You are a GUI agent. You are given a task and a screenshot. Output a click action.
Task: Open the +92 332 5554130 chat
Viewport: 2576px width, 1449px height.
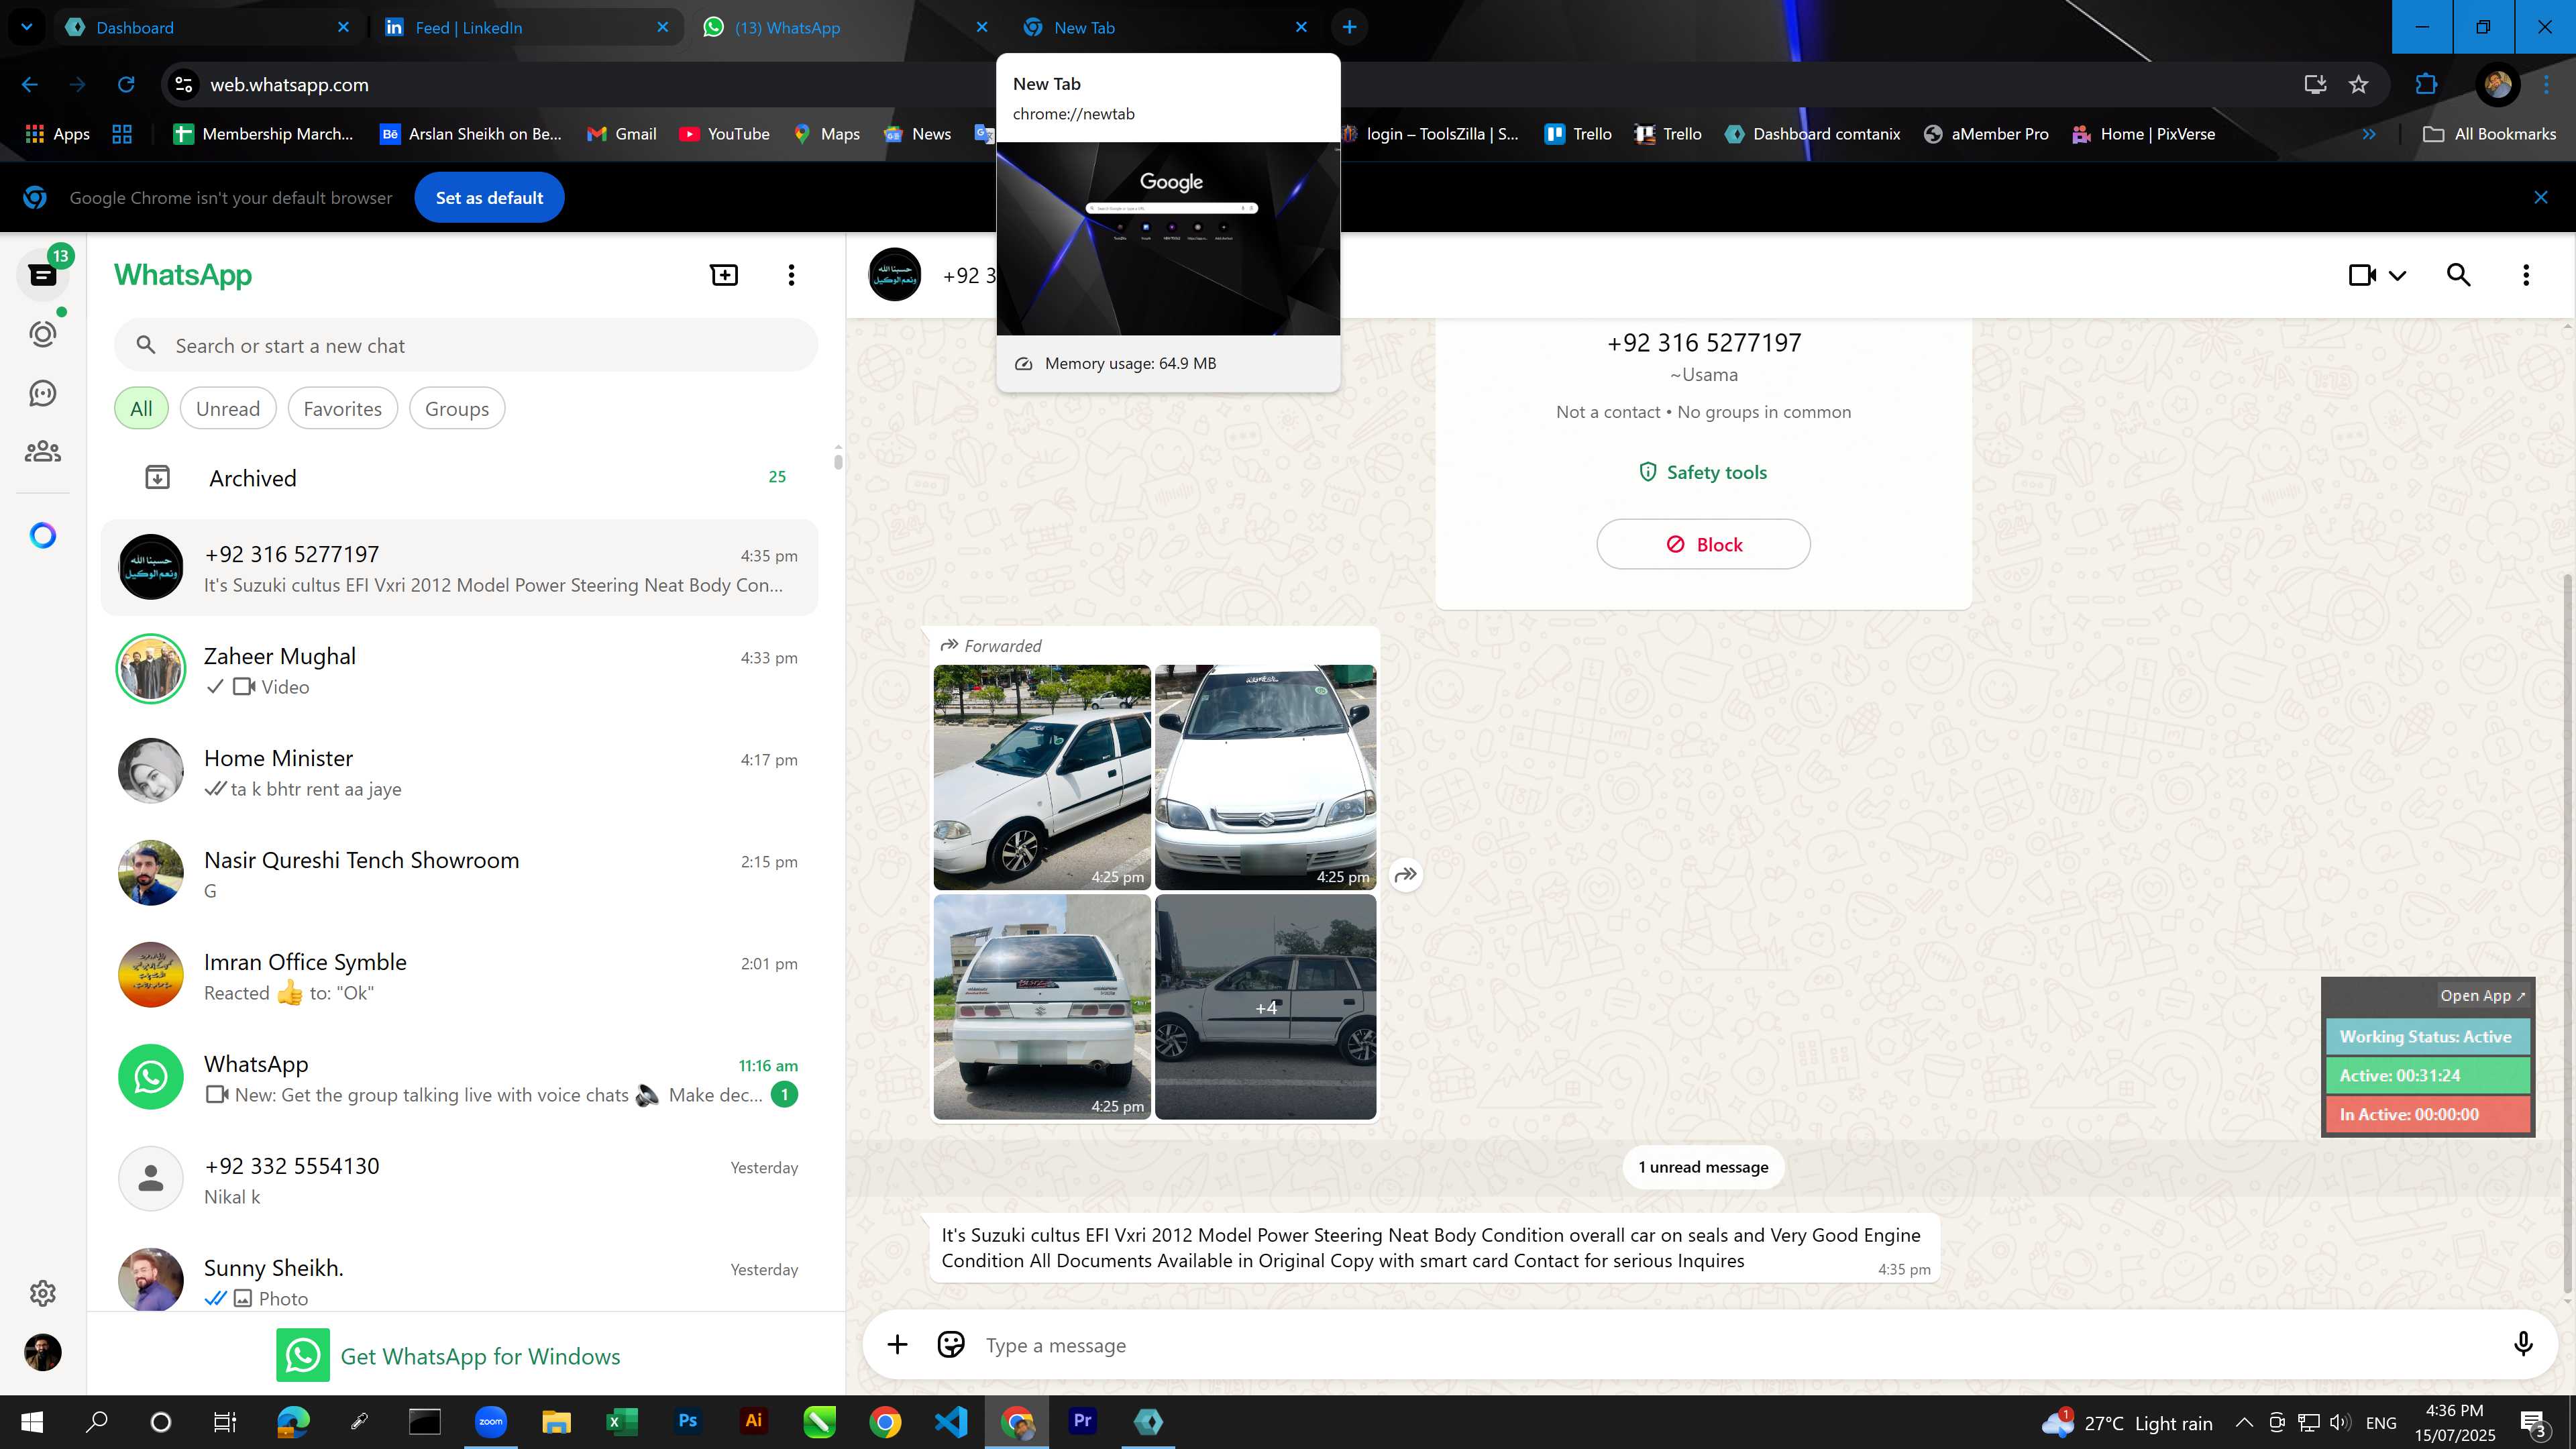pyautogui.click(x=459, y=1180)
